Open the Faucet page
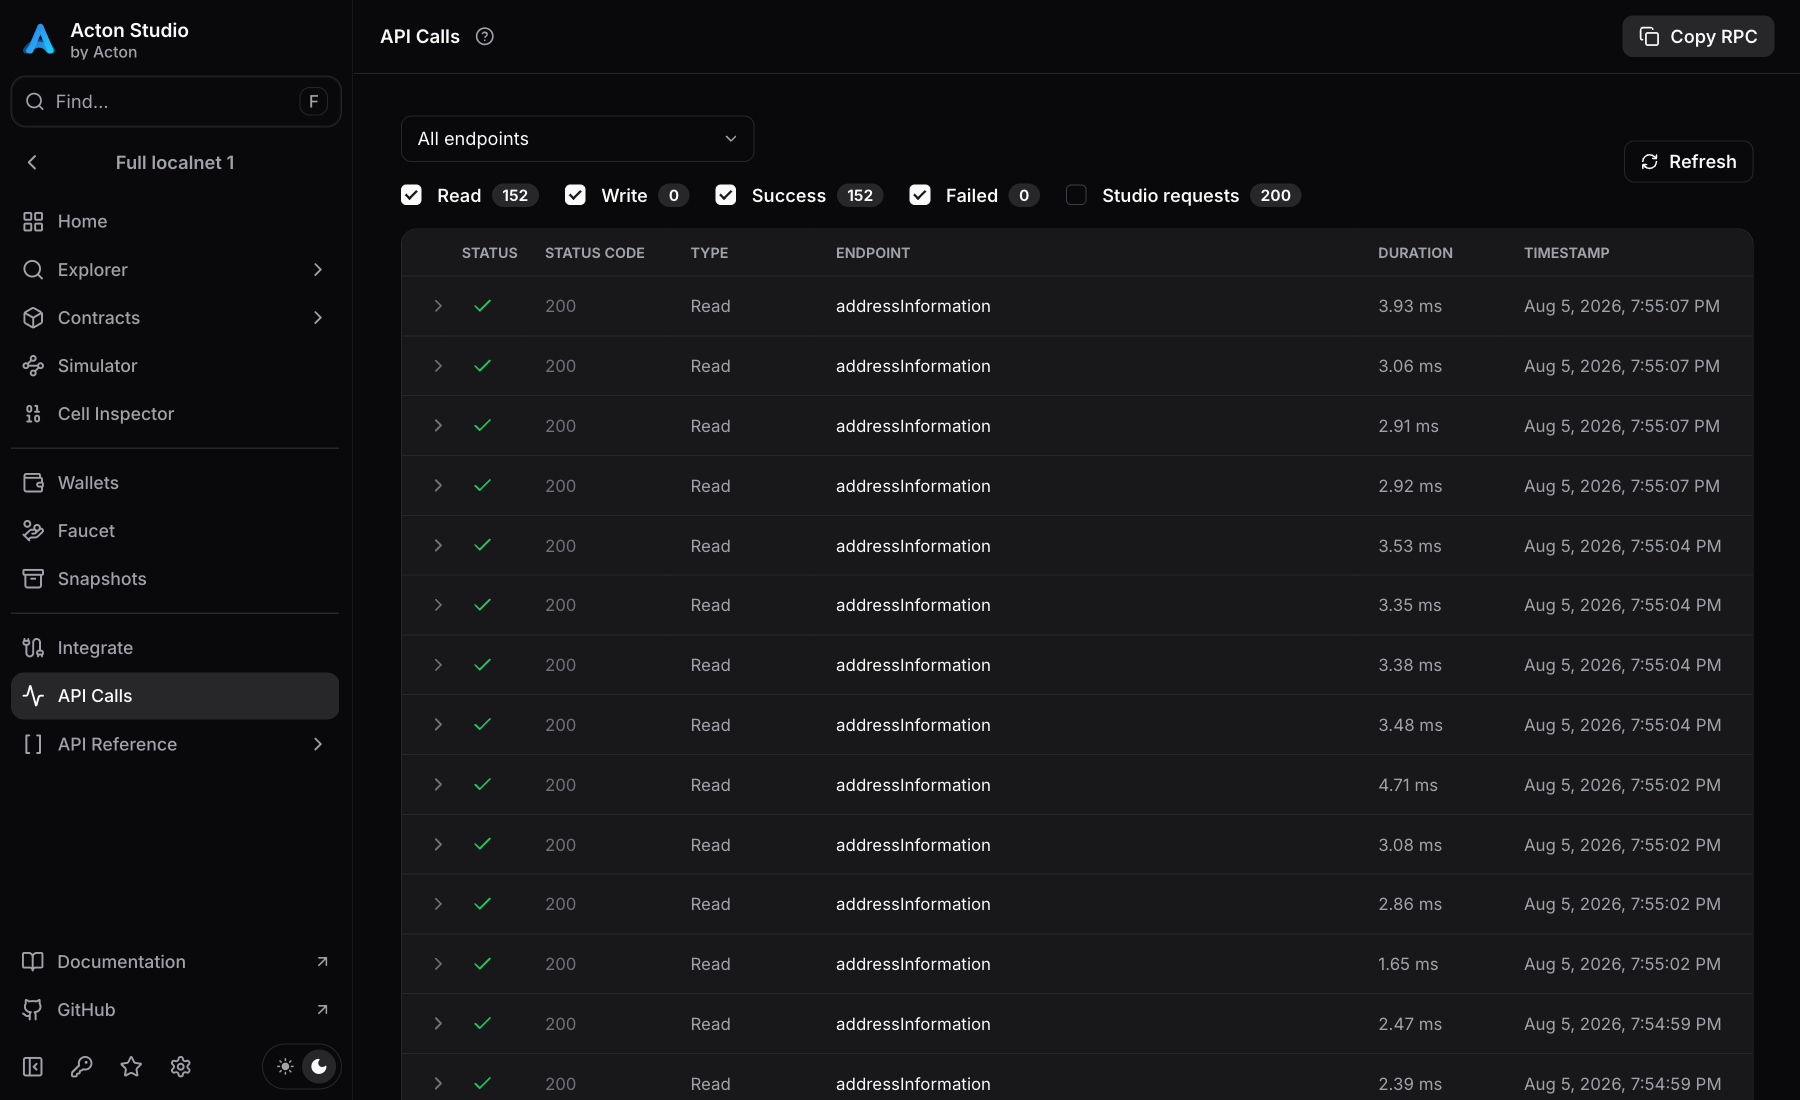This screenshot has height=1100, width=1800. (x=175, y=531)
